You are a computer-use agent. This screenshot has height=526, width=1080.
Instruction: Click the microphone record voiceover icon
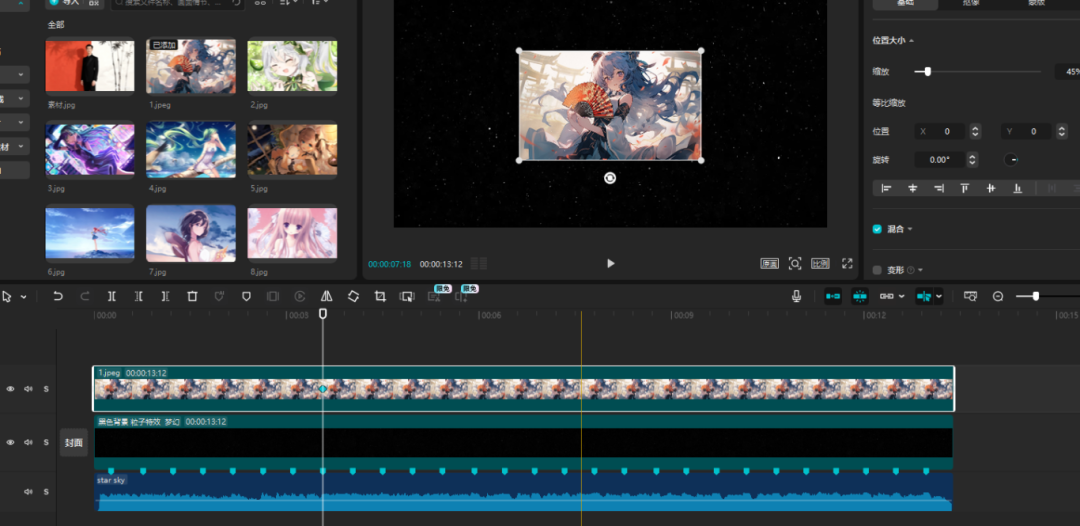click(x=797, y=297)
